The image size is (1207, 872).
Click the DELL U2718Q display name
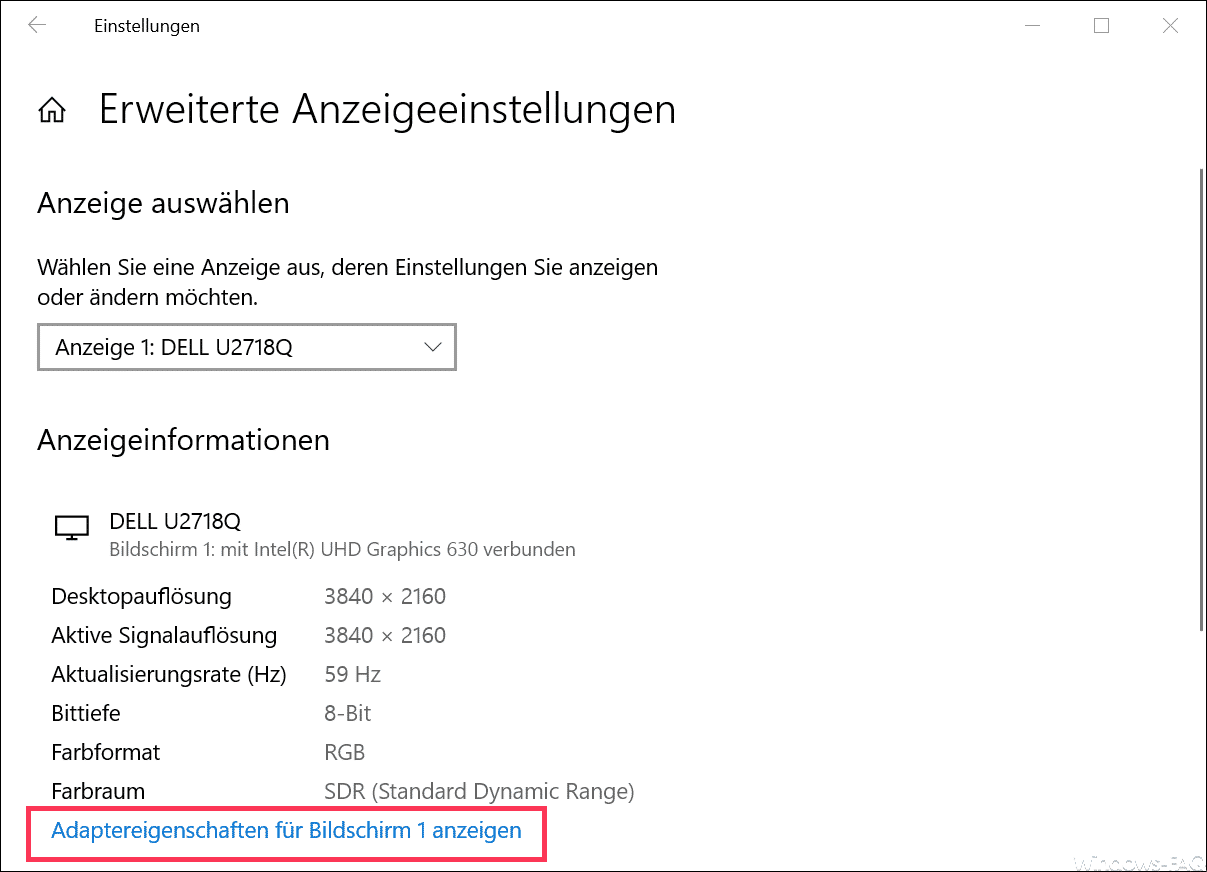pyautogui.click(x=175, y=521)
